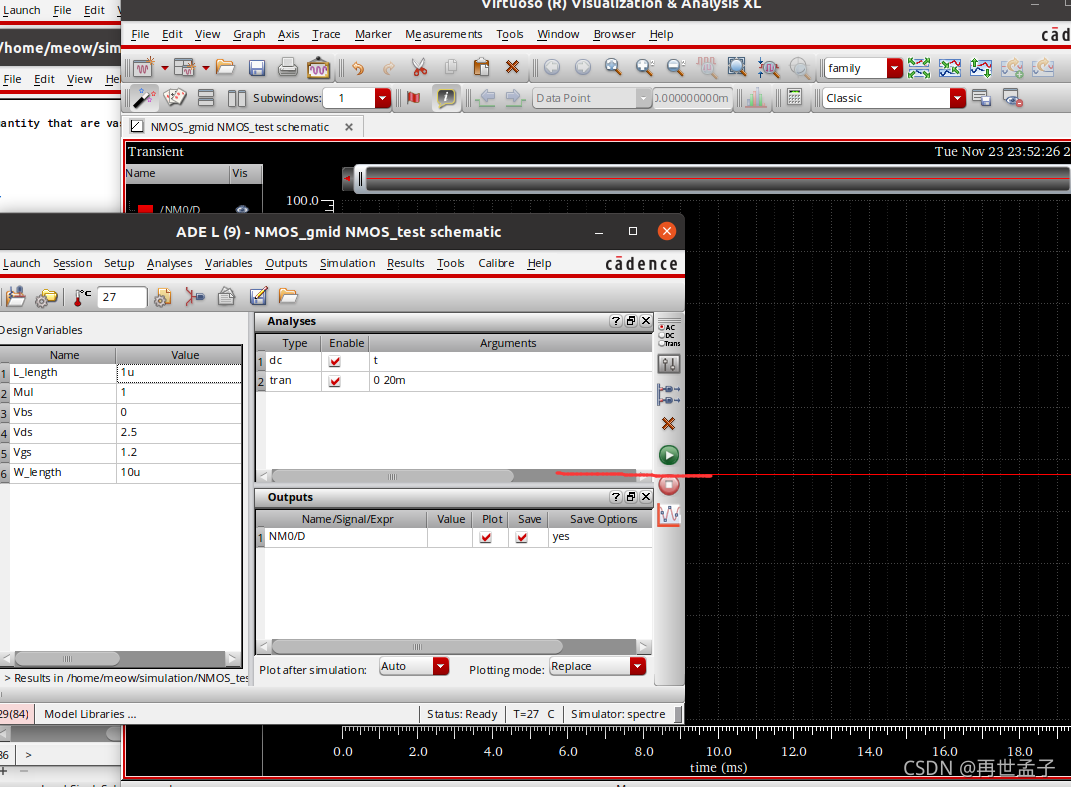Click the Analyses panel help question button

pyautogui.click(x=615, y=321)
